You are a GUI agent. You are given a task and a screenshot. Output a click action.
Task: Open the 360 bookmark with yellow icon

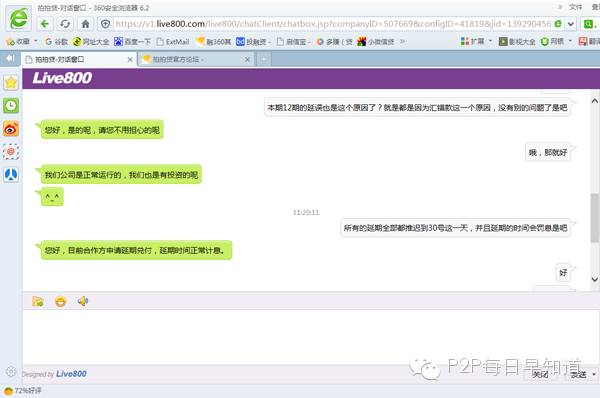point(214,41)
